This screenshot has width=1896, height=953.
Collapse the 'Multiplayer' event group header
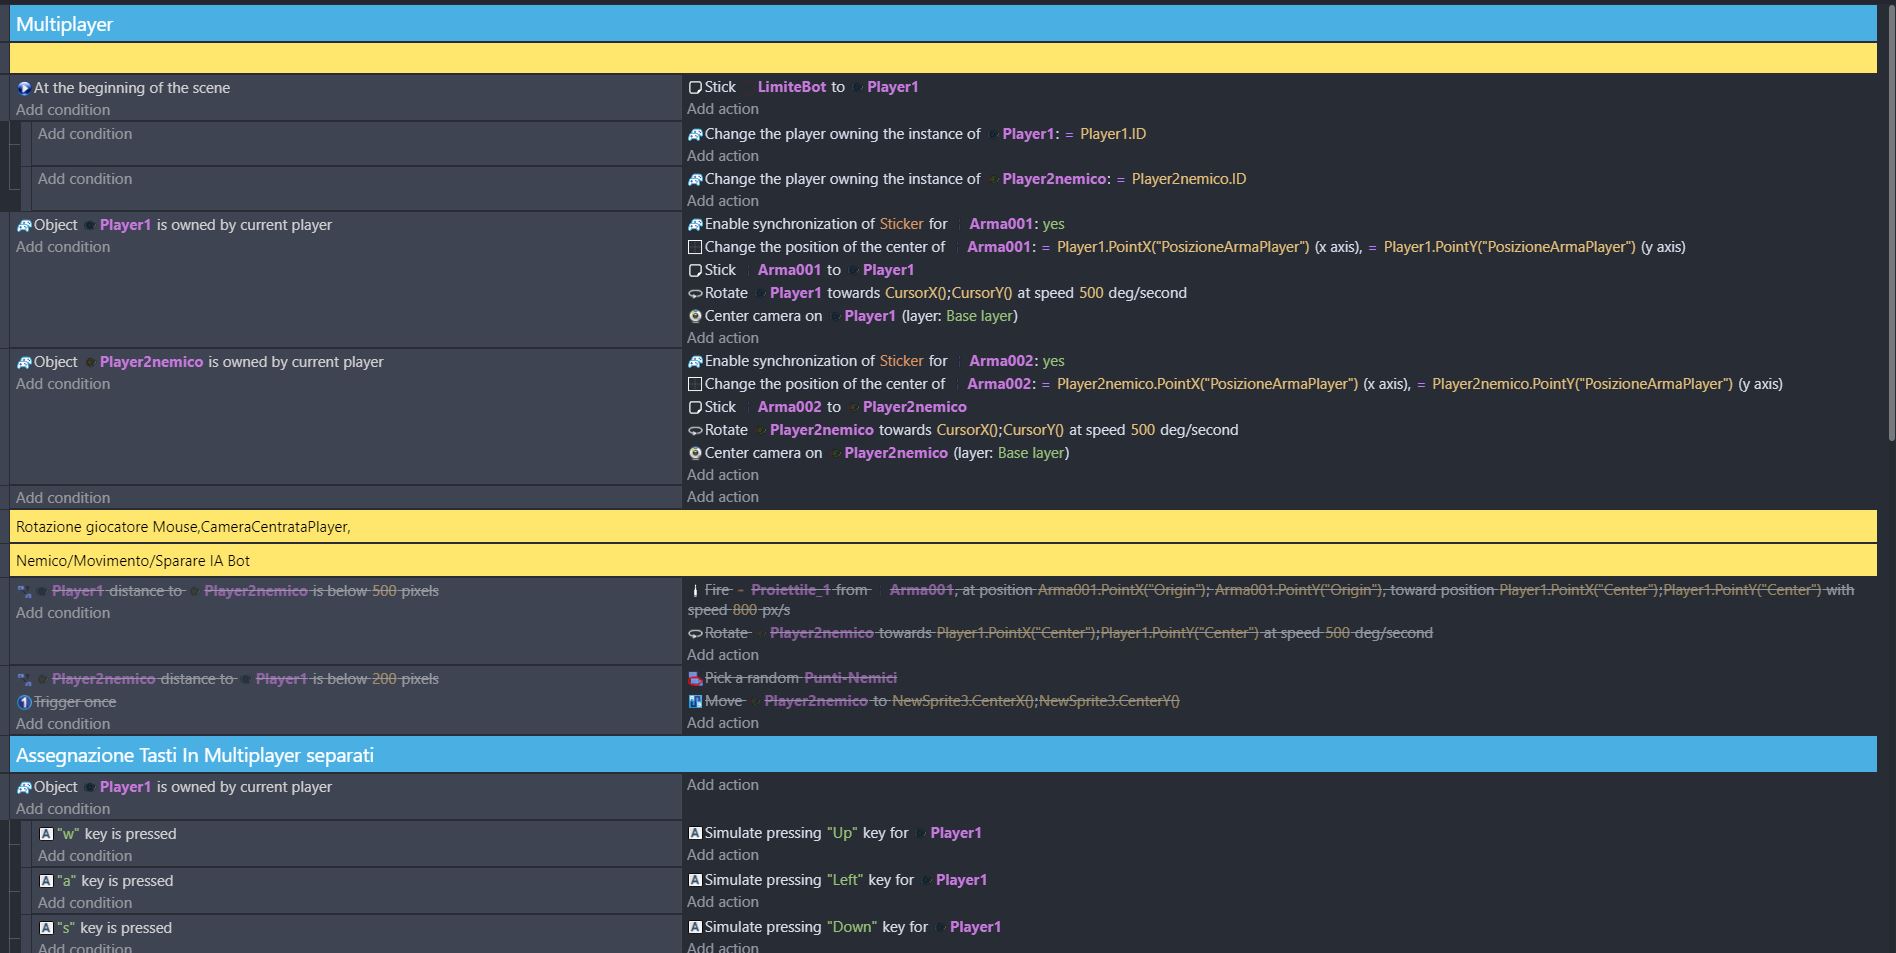point(64,24)
